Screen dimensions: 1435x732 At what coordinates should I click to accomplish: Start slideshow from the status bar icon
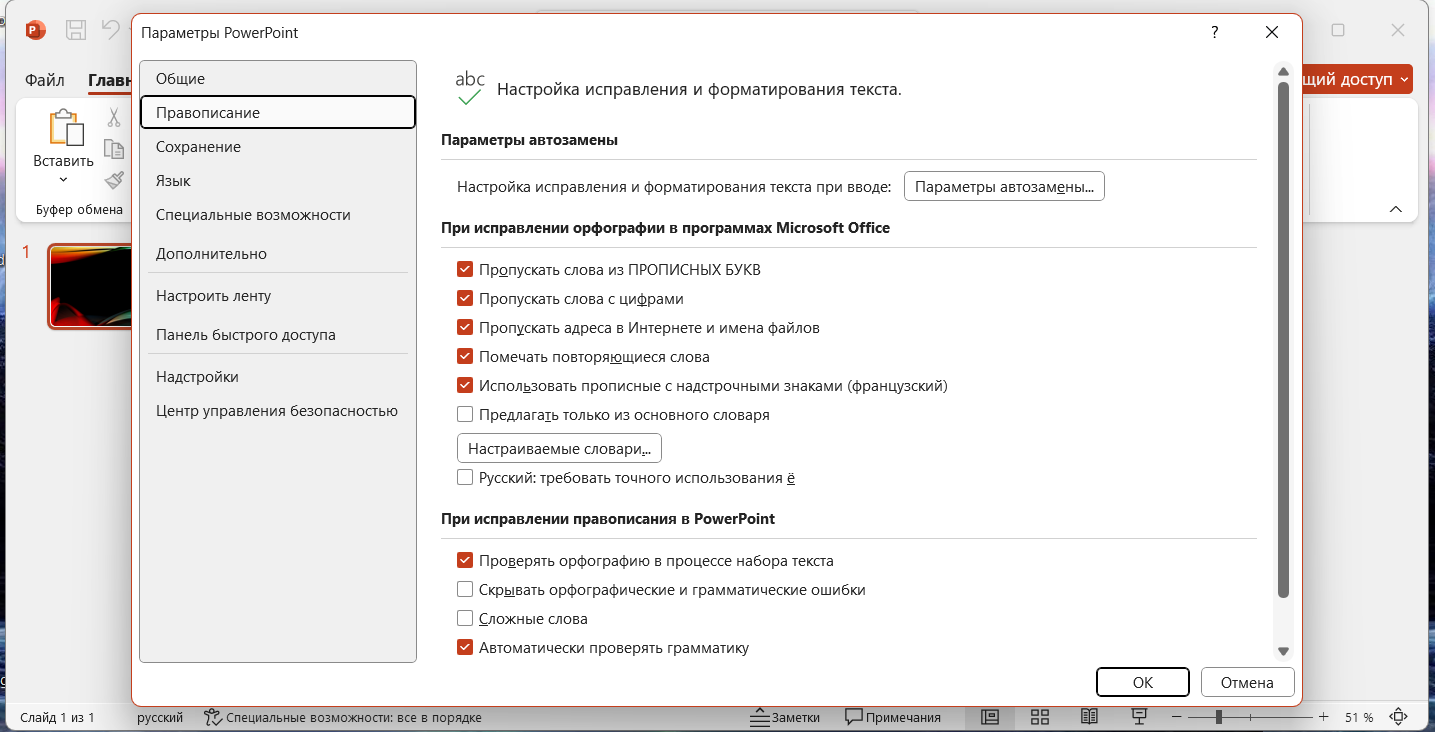tap(1138, 717)
